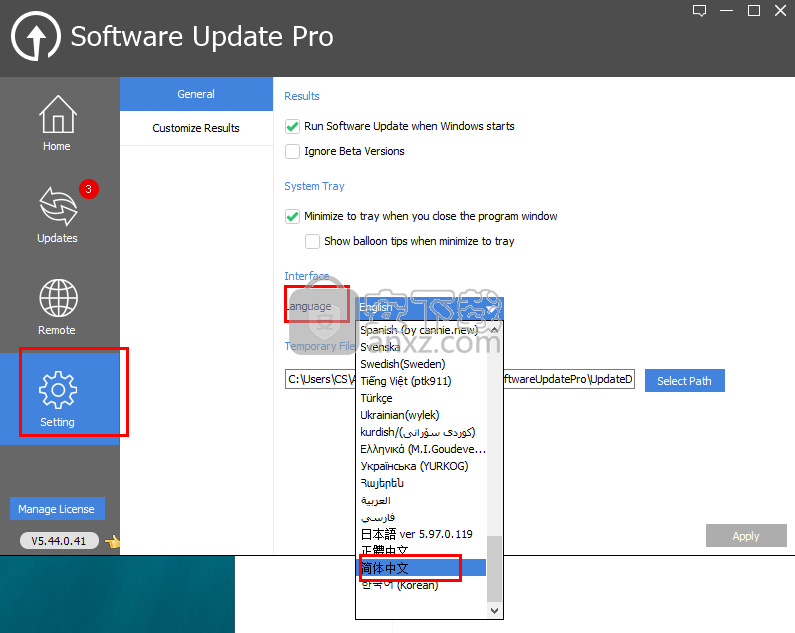Click the Select Path button
795x633 pixels.
pyautogui.click(x=684, y=381)
